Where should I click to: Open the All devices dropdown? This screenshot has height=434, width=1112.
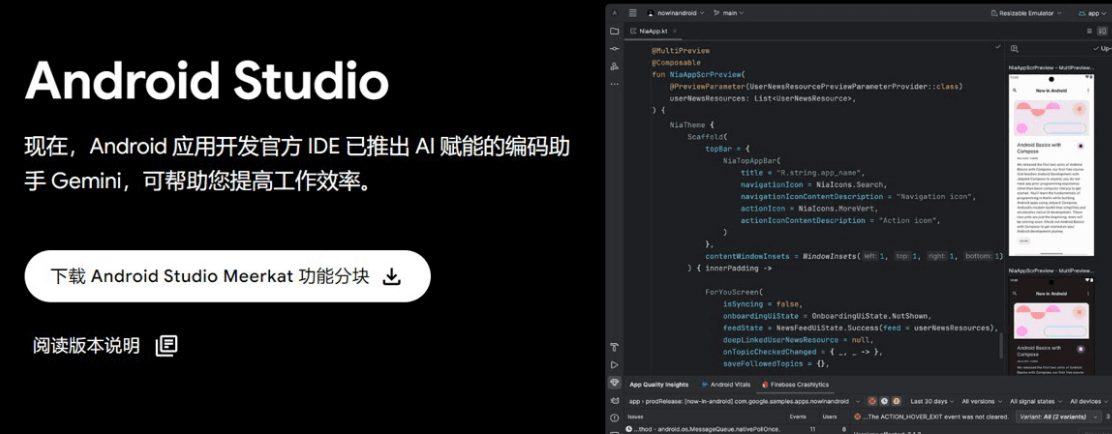click(1086, 401)
